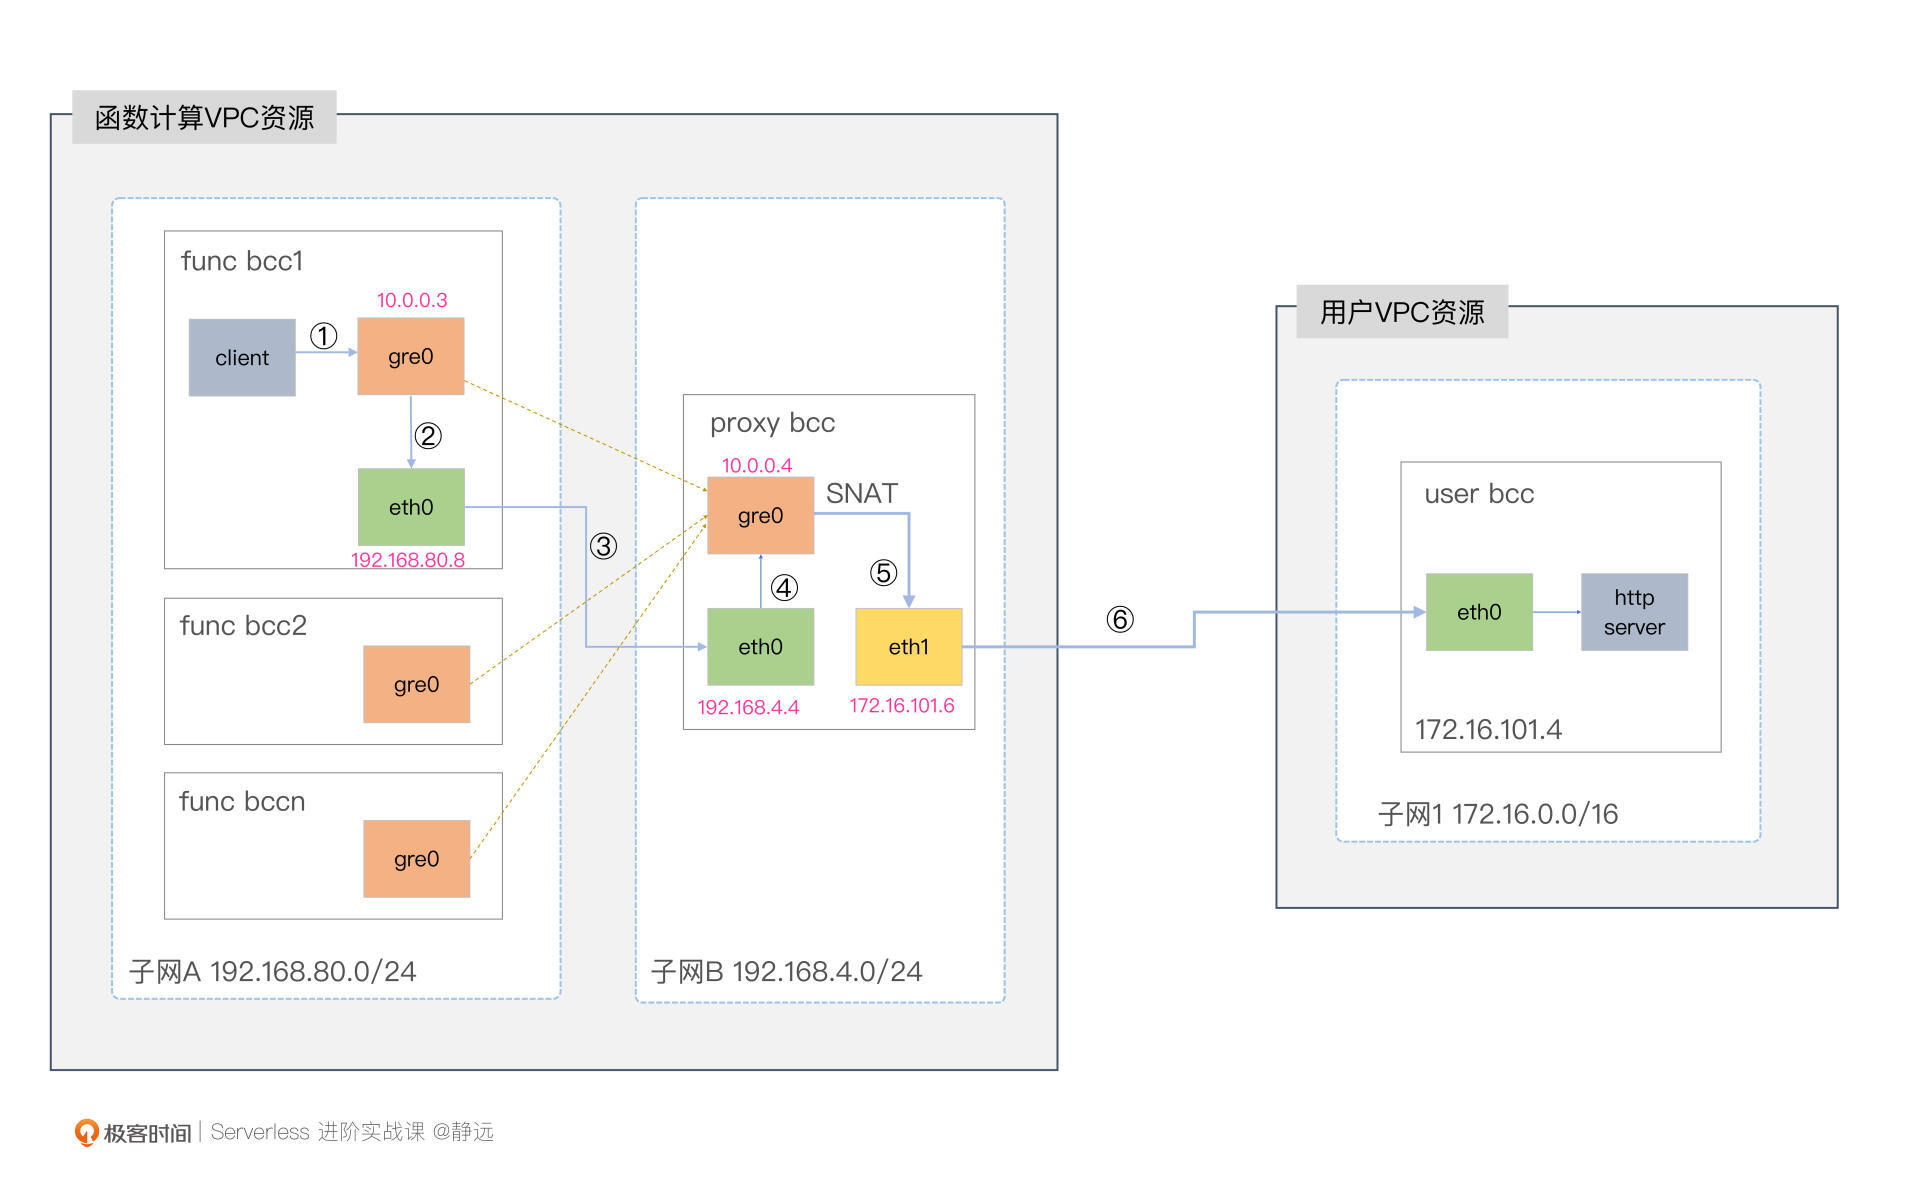Click the SNAT label
1920x1188 pixels.
click(x=861, y=493)
